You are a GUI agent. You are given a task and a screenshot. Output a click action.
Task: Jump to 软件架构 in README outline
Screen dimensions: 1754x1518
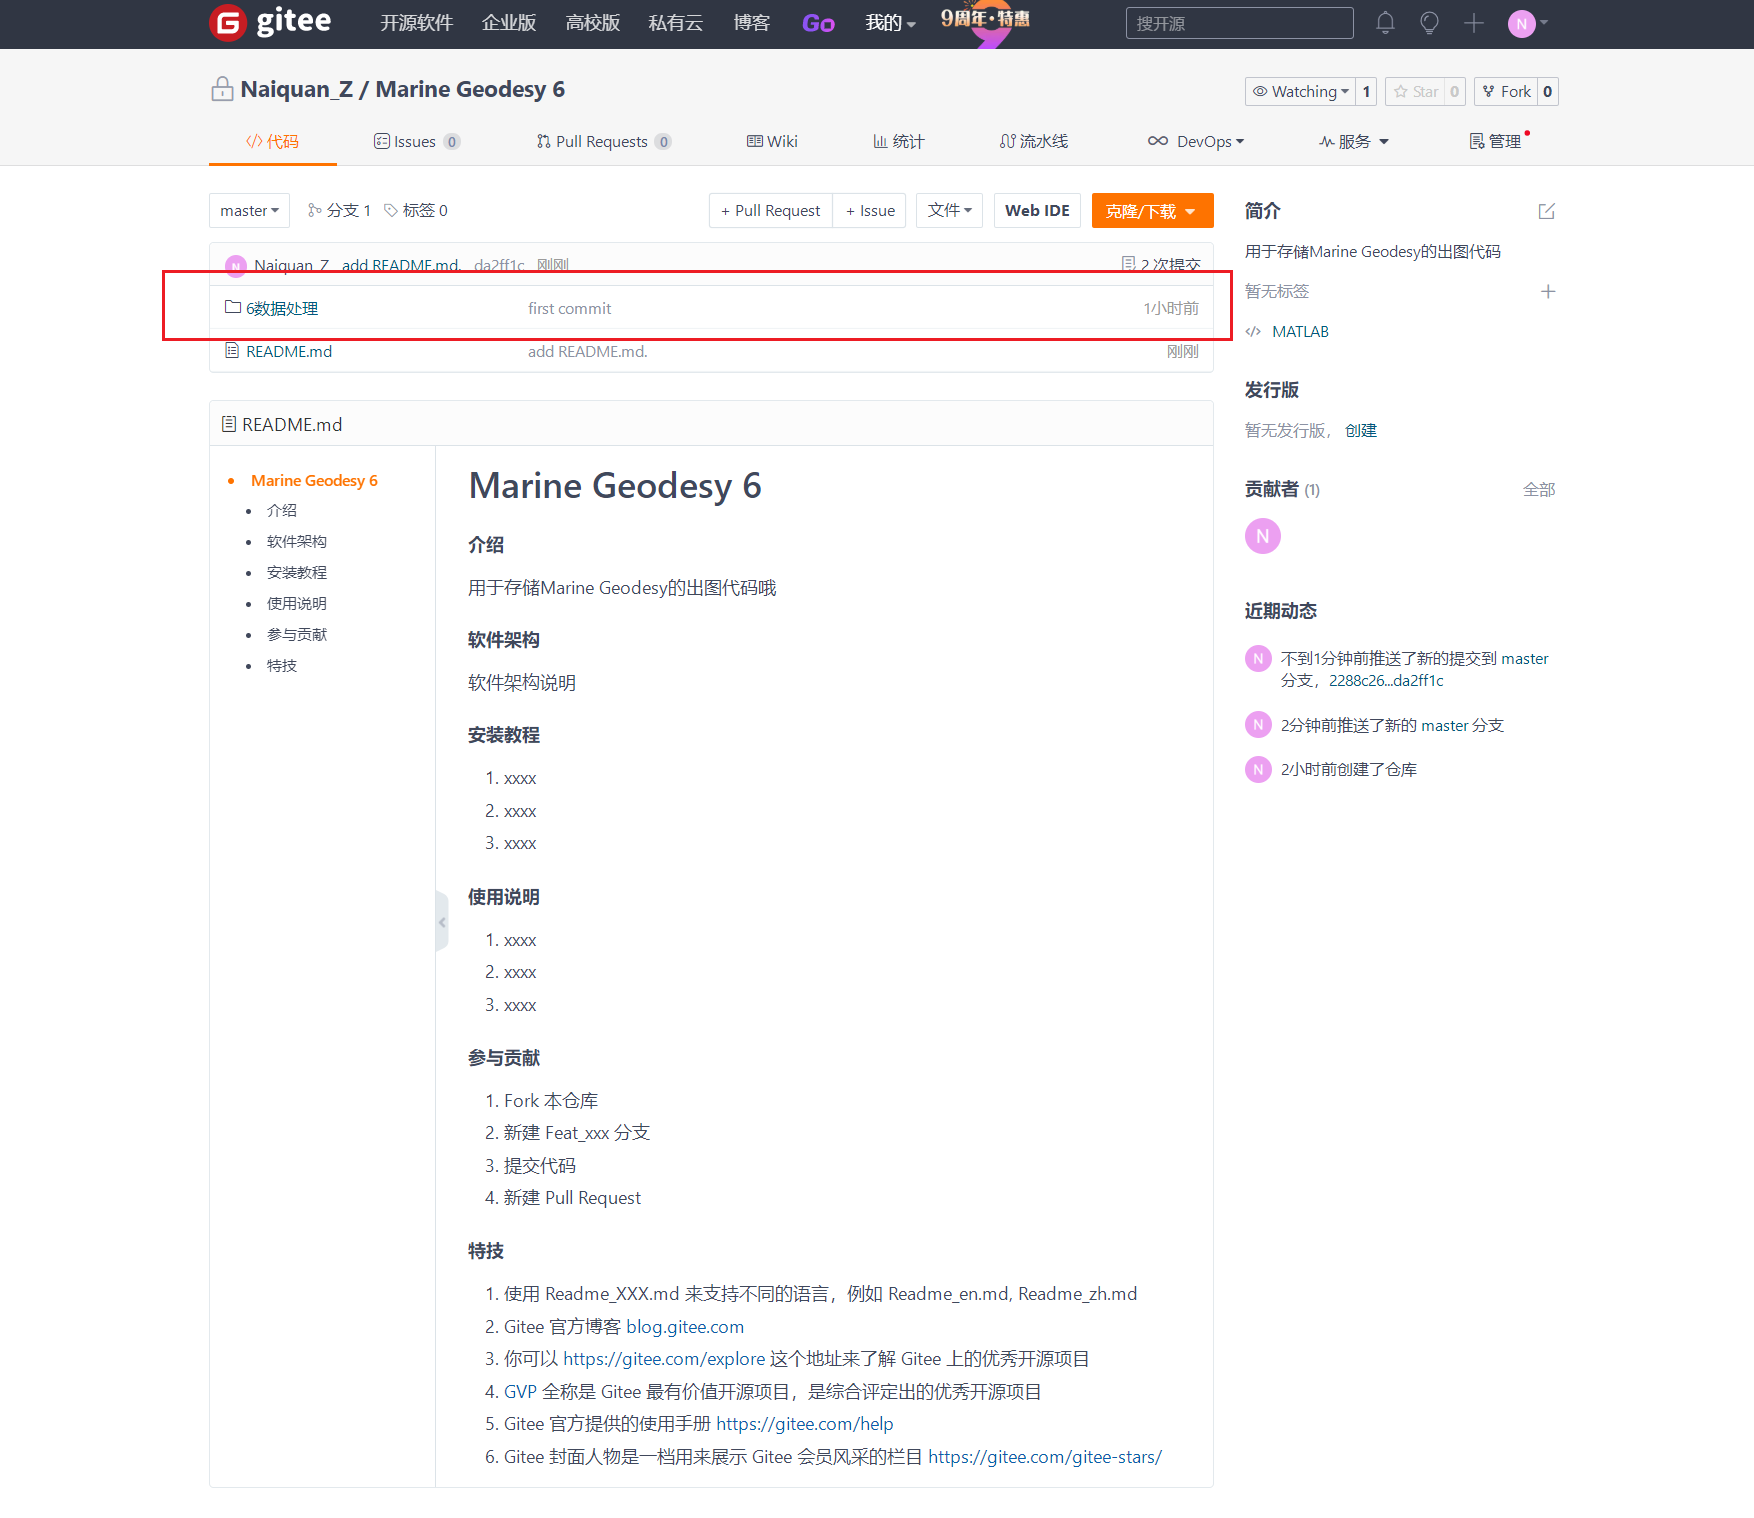click(297, 541)
